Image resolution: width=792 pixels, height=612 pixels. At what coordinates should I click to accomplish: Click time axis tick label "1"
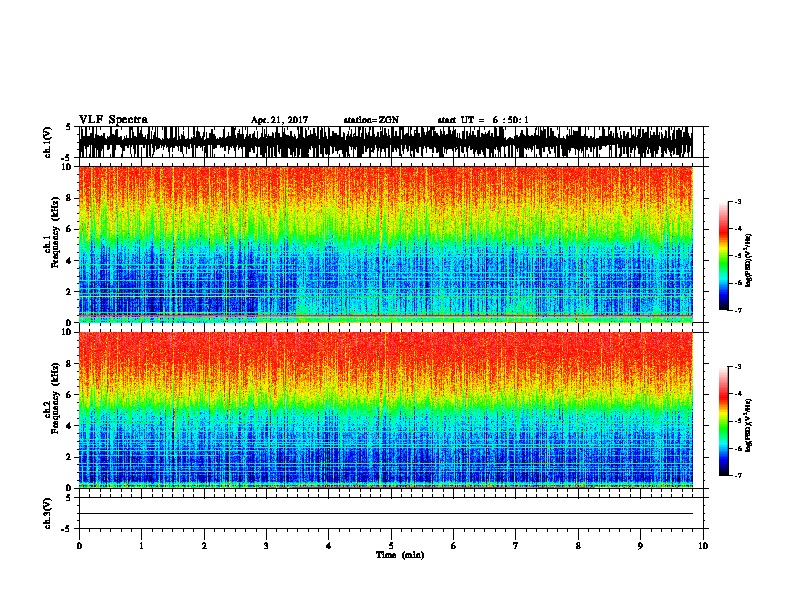click(141, 546)
